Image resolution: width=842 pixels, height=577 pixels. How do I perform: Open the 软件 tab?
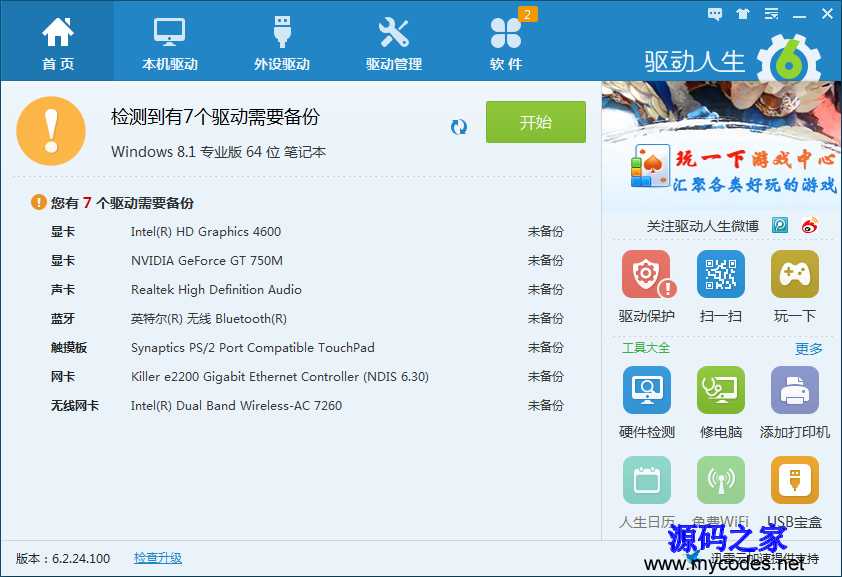click(506, 42)
